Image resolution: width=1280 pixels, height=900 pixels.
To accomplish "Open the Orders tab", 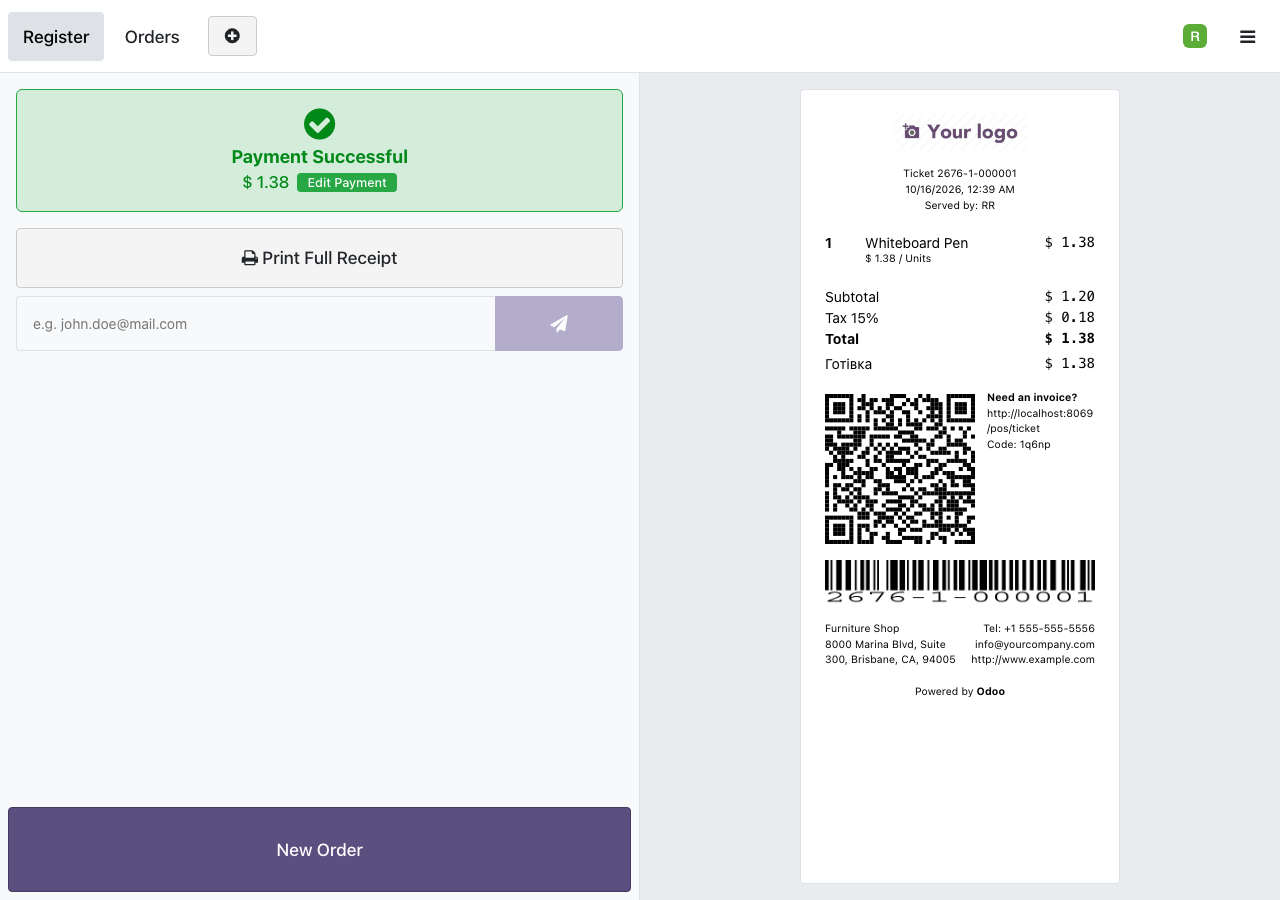I will (152, 37).
